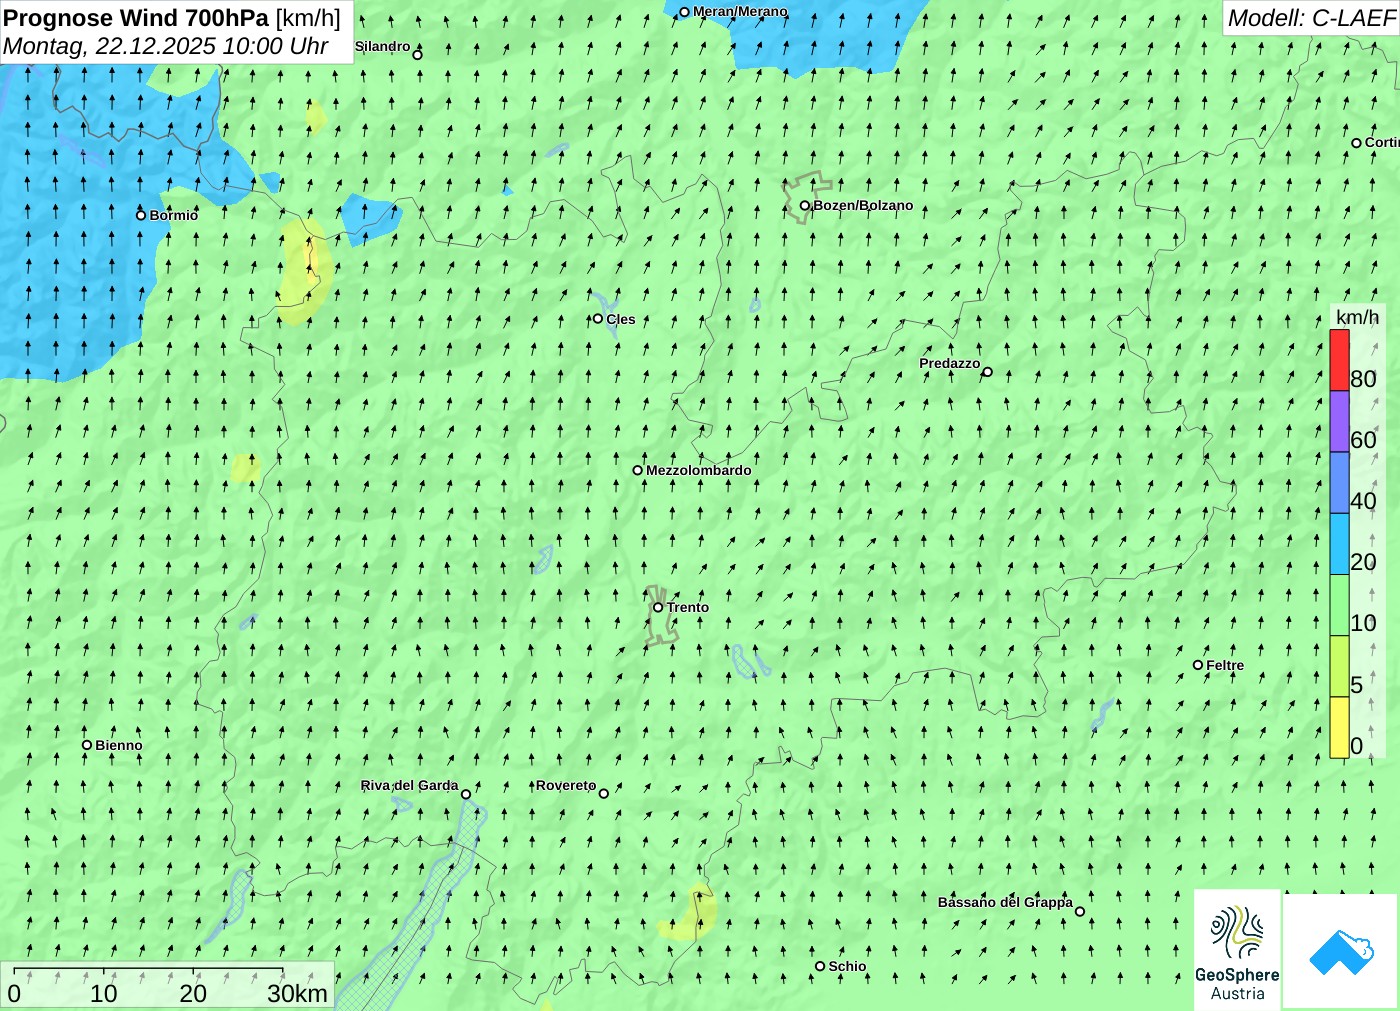Viewport: 1400px width, 1011px height.
Task: Click the 'Bienno' label text
Action: [119, 745]
